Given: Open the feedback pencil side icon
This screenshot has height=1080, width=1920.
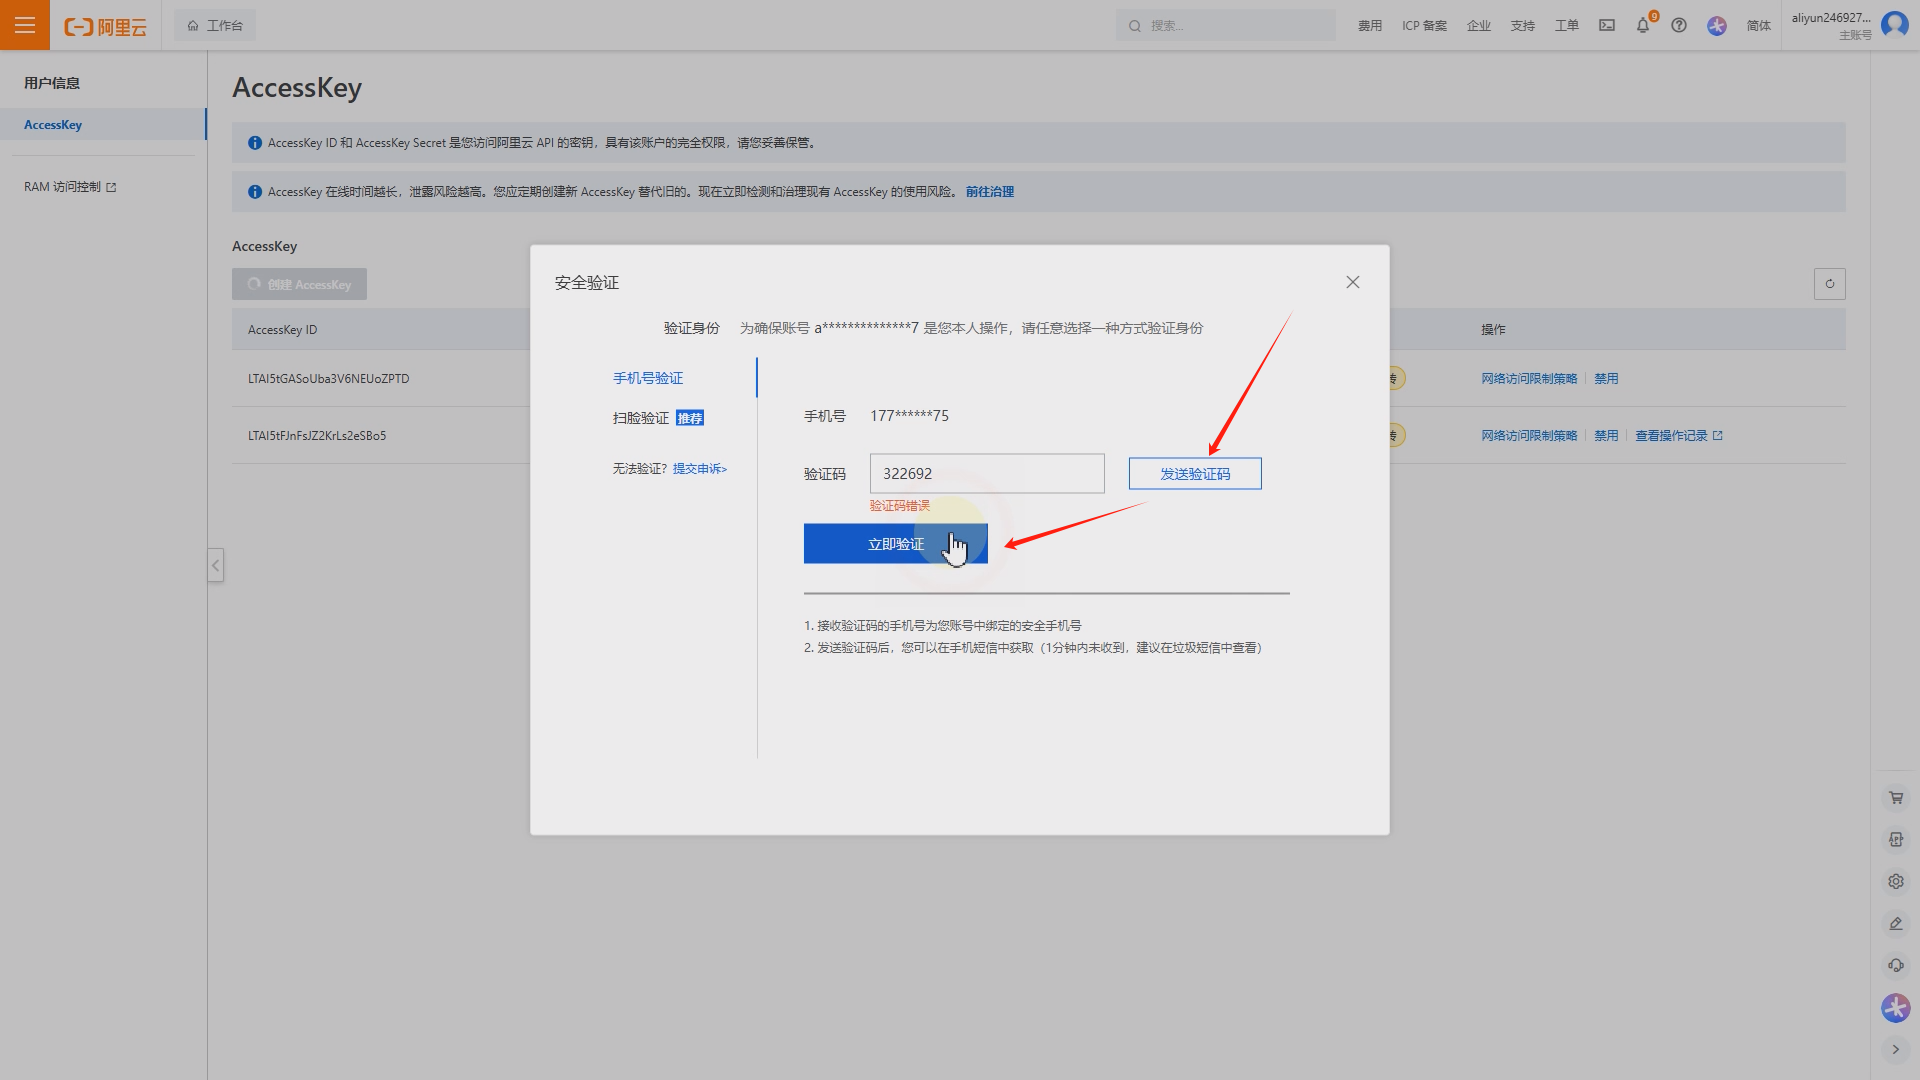Looking at the screenshot, I should [x=1896, y=924].
